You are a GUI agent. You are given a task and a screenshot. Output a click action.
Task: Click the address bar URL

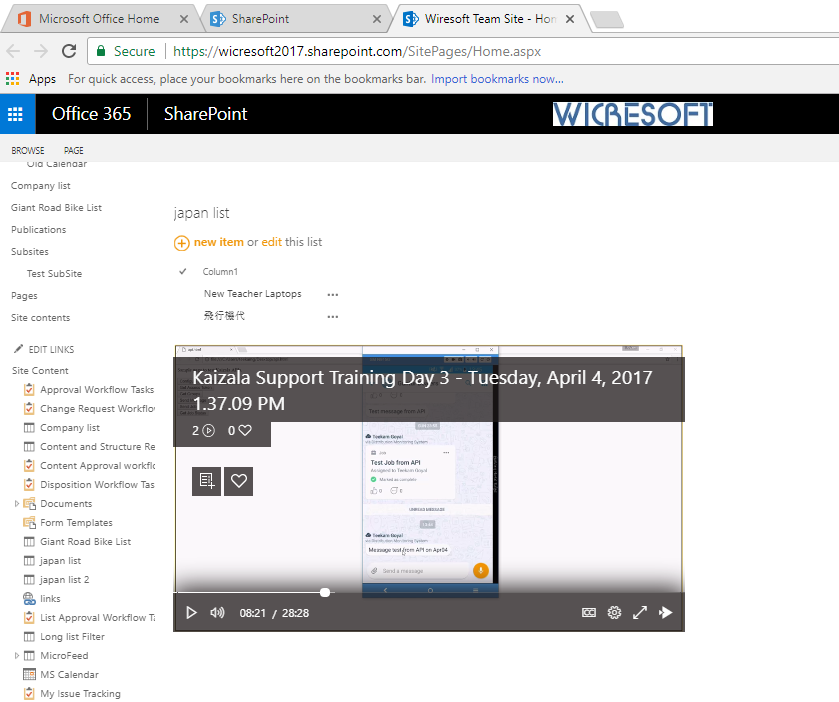(x=357, y=51)
